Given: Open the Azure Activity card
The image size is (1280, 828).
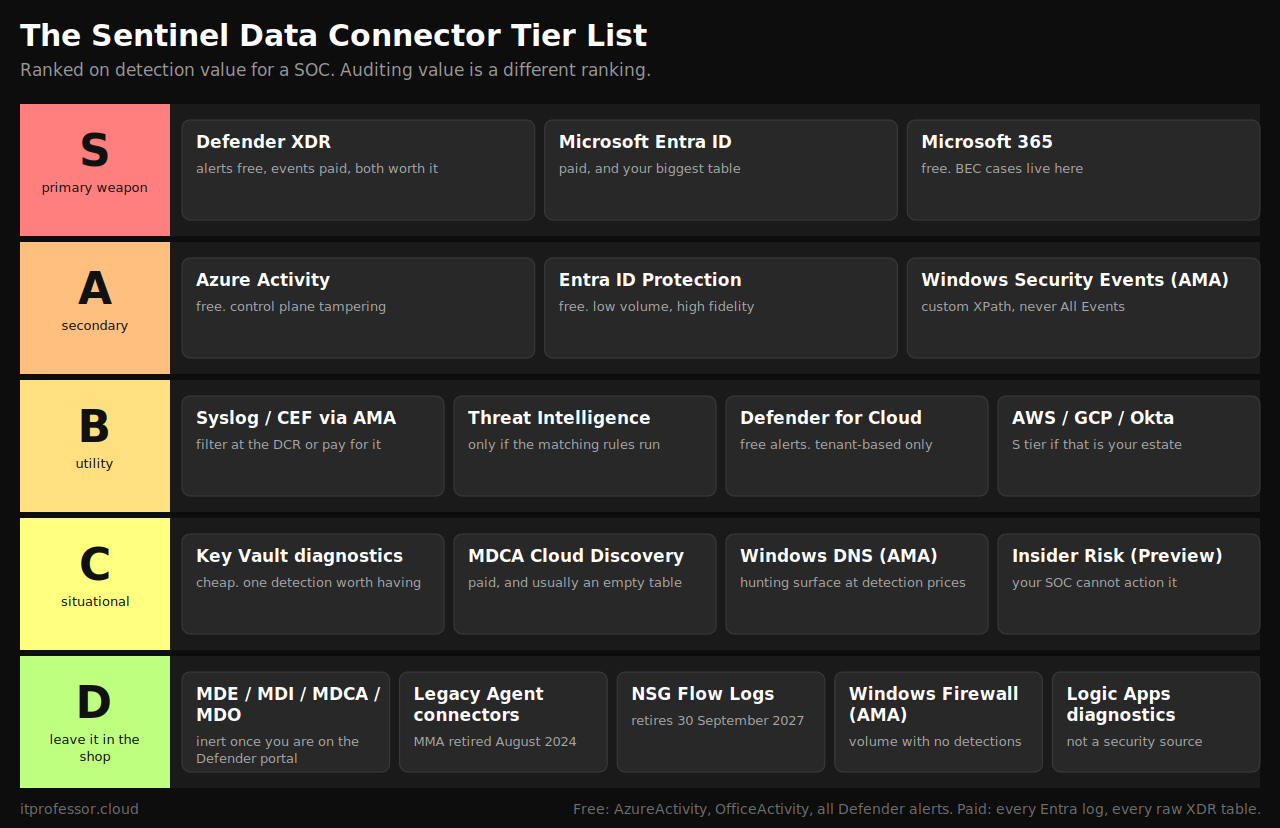Looking at the screenshot, I should tap(358, 308).
